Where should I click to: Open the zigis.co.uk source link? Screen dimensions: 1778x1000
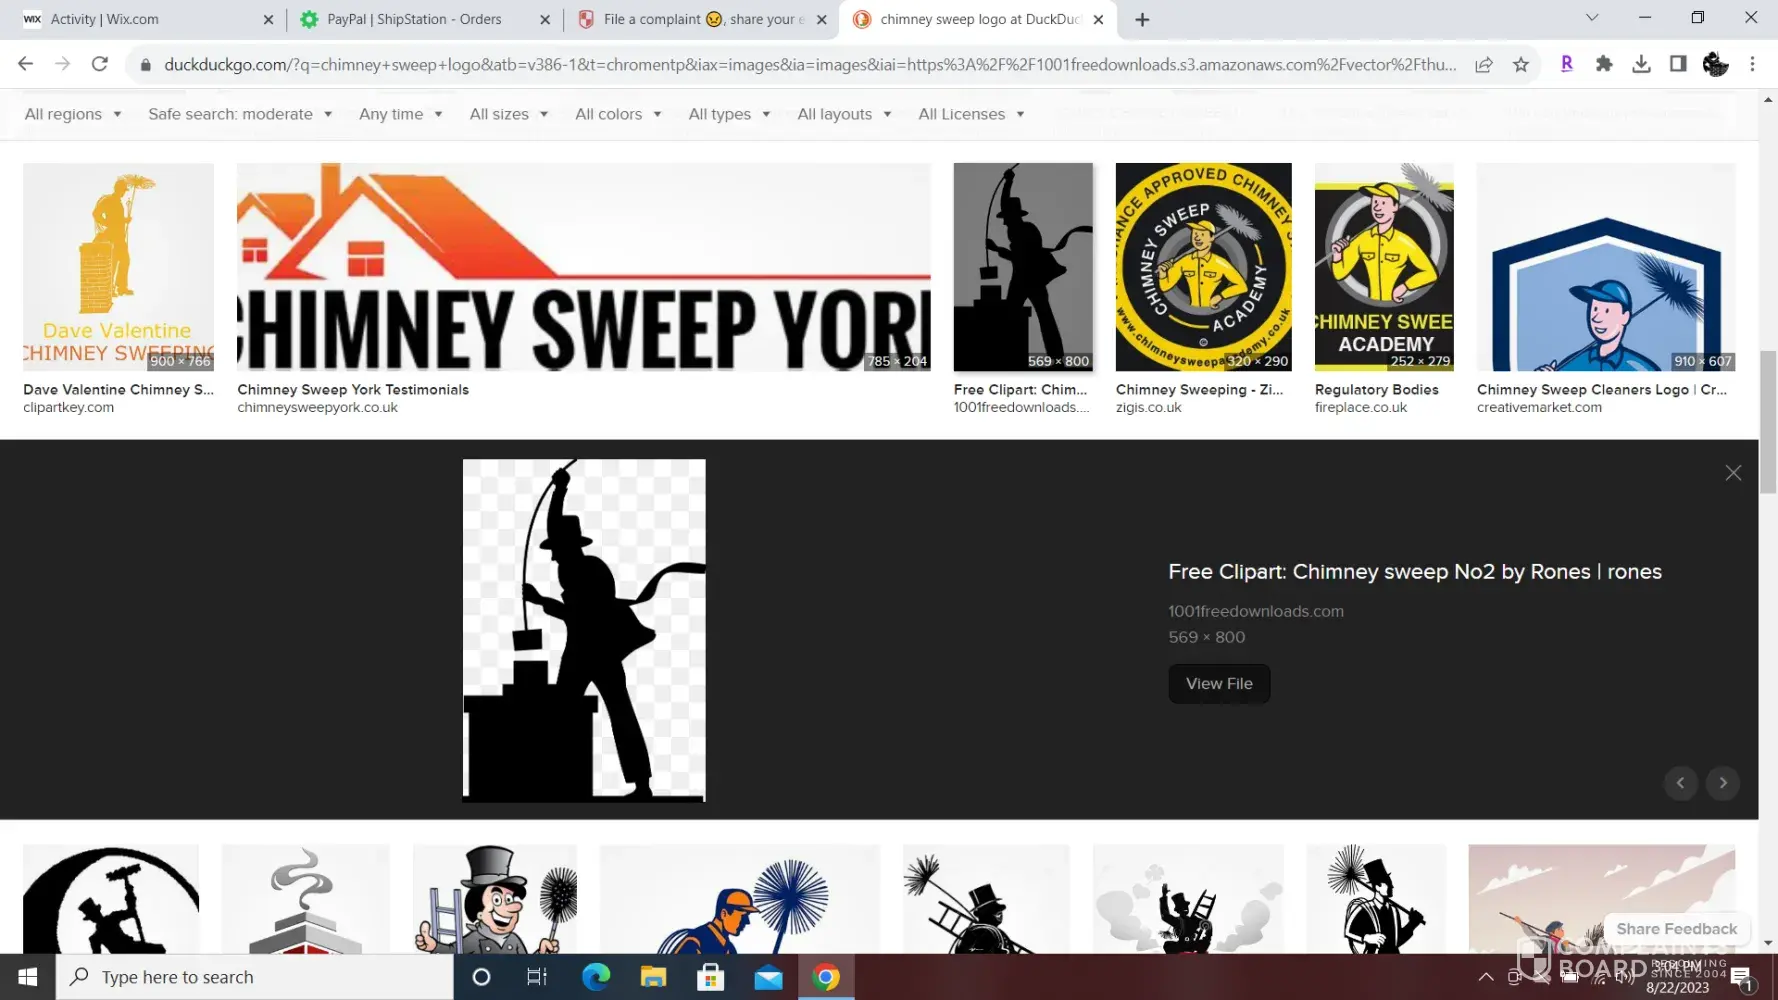click(x=1149, y=408)
